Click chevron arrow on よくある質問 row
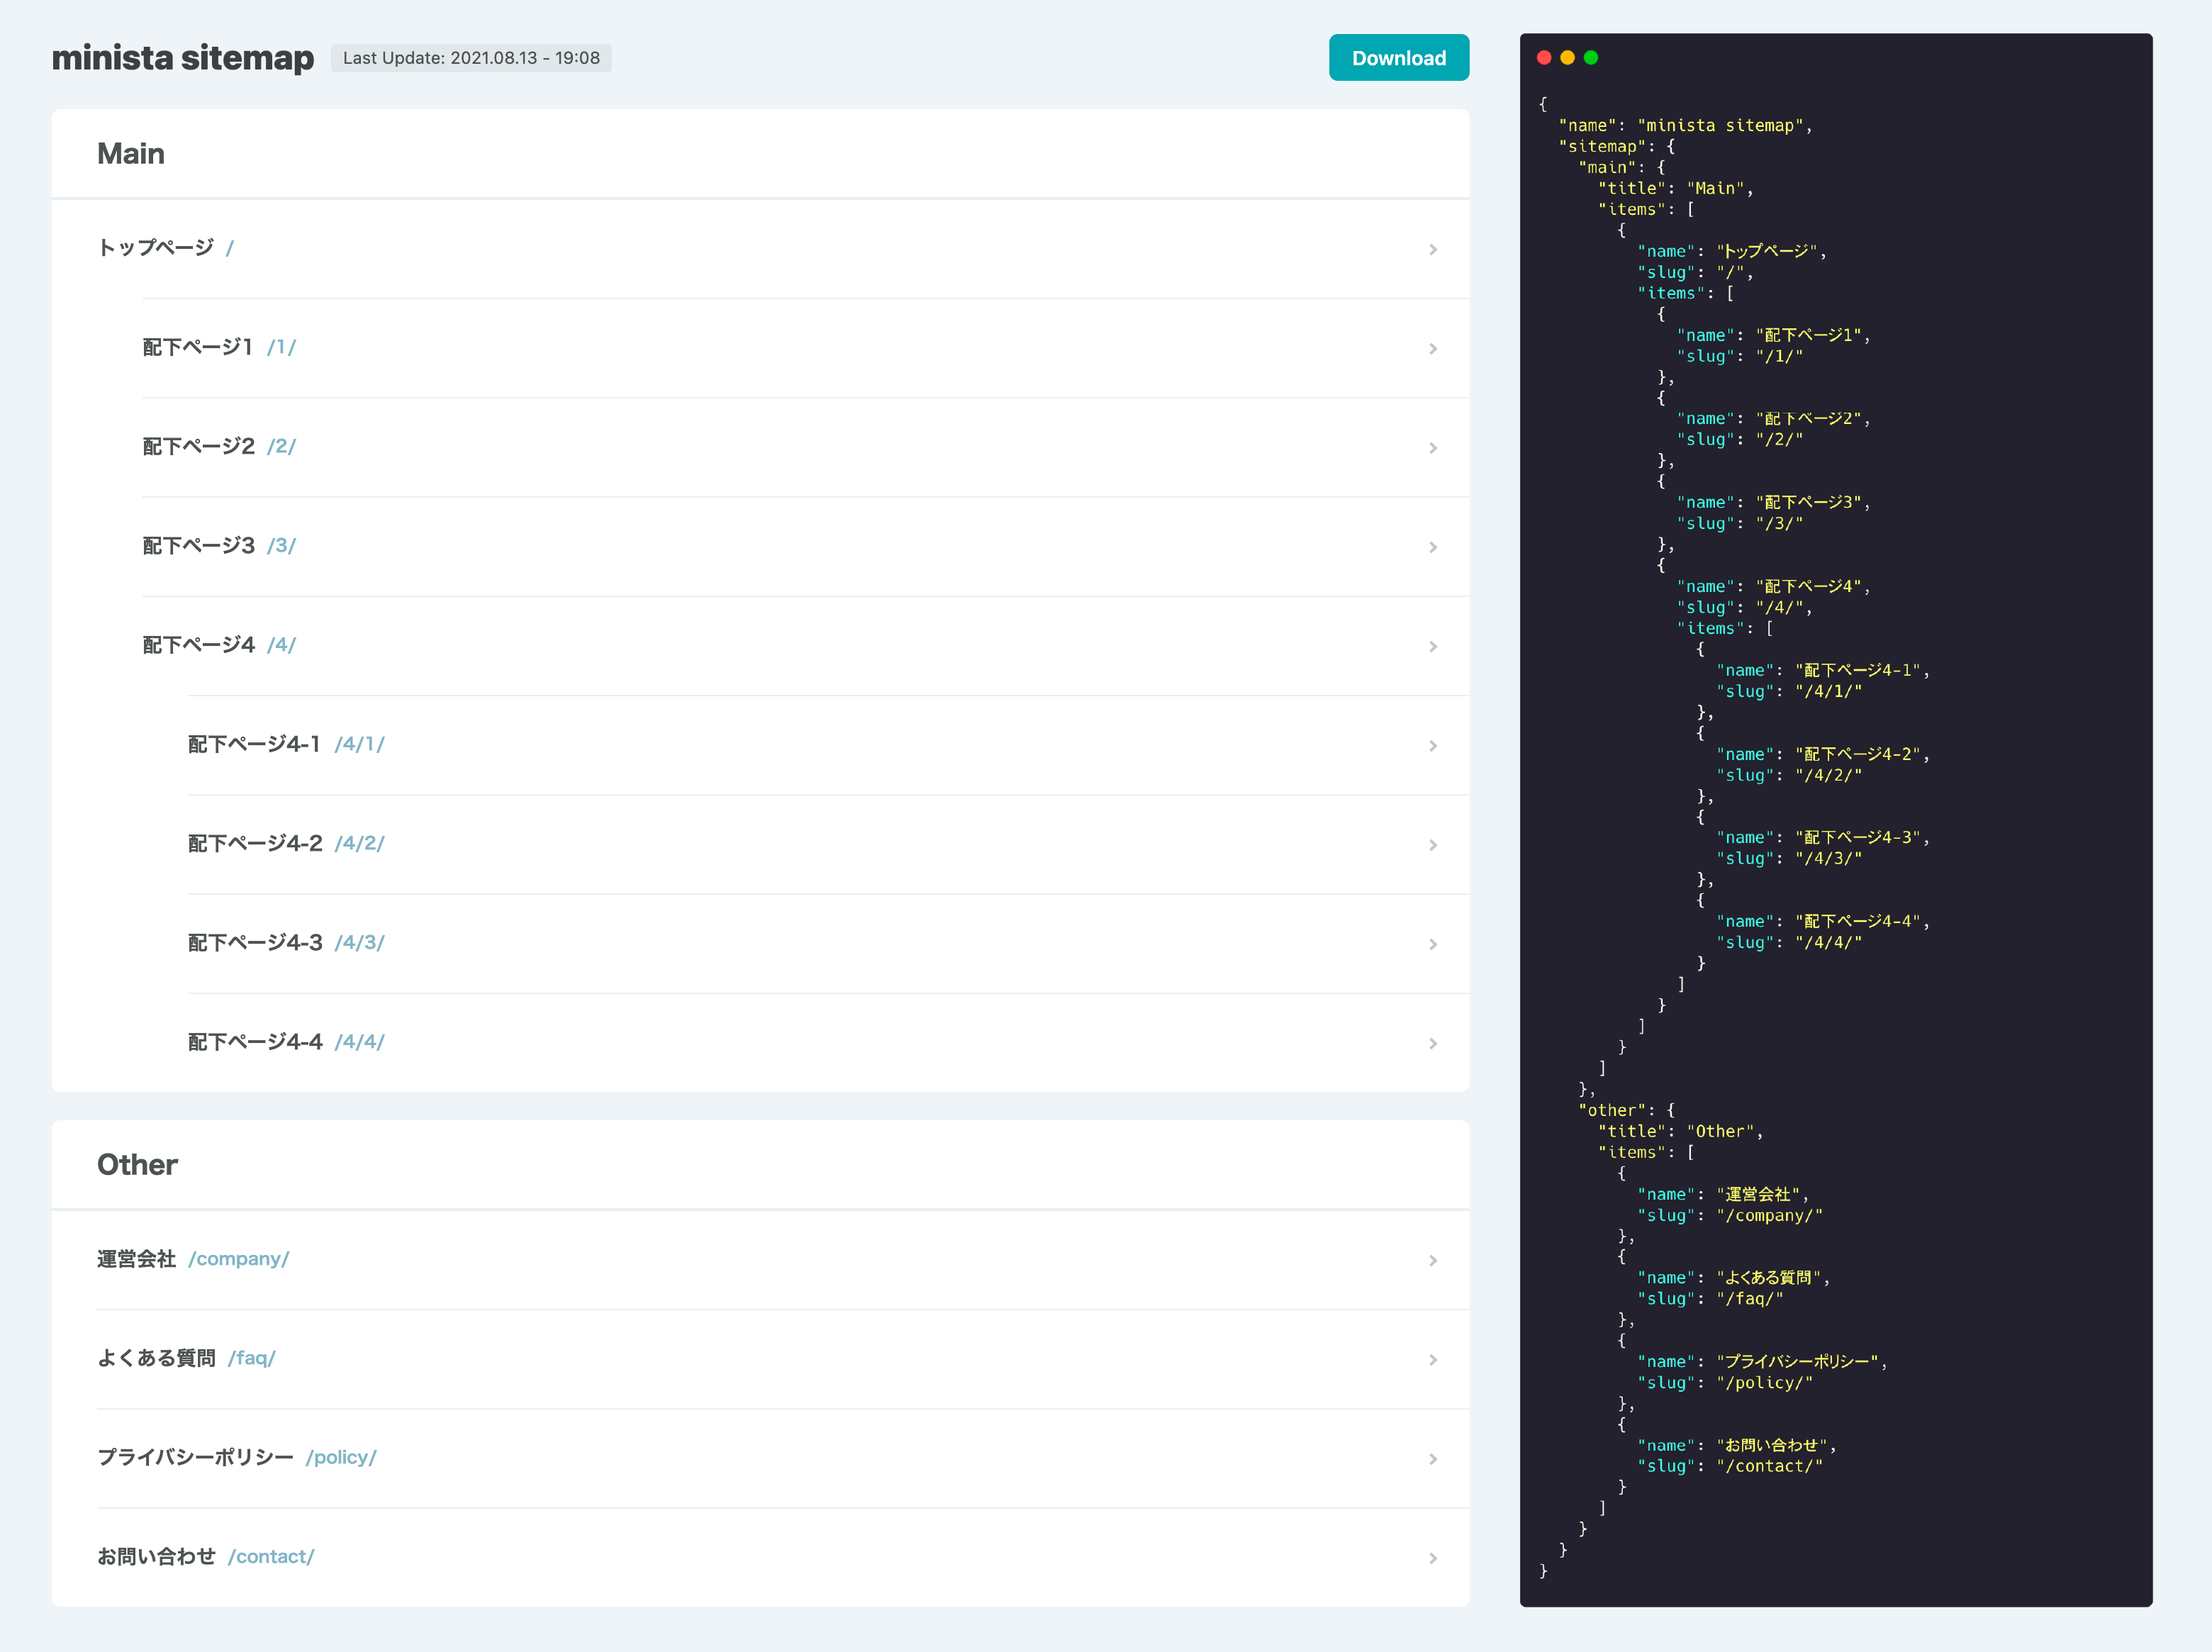Screen dimensions: 2212x1652 tap(1432, 1359)
